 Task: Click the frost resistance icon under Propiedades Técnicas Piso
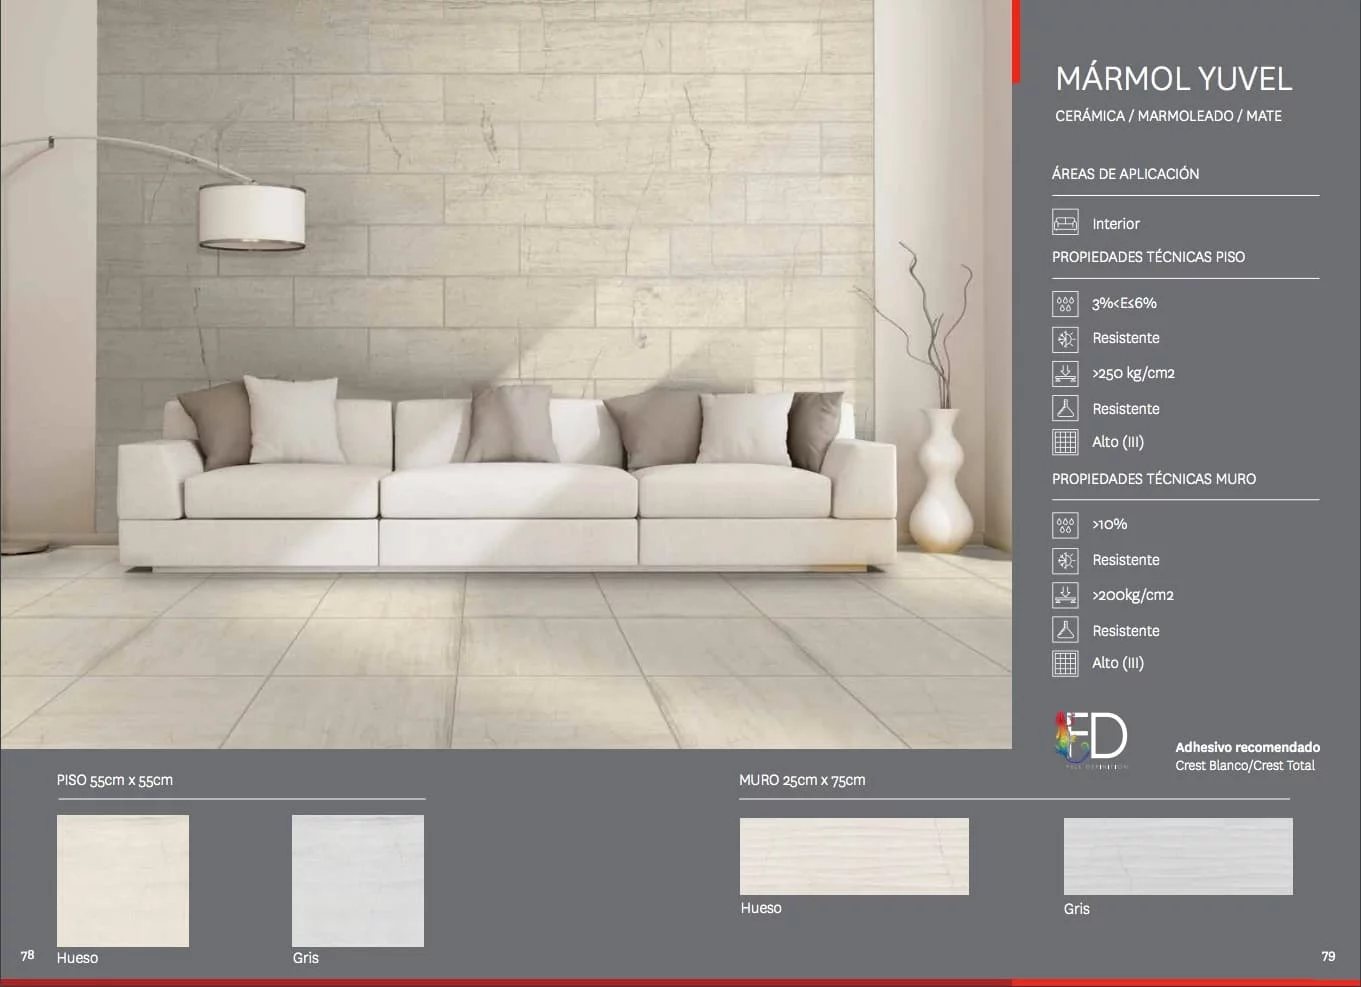[x=1065, y=338]
